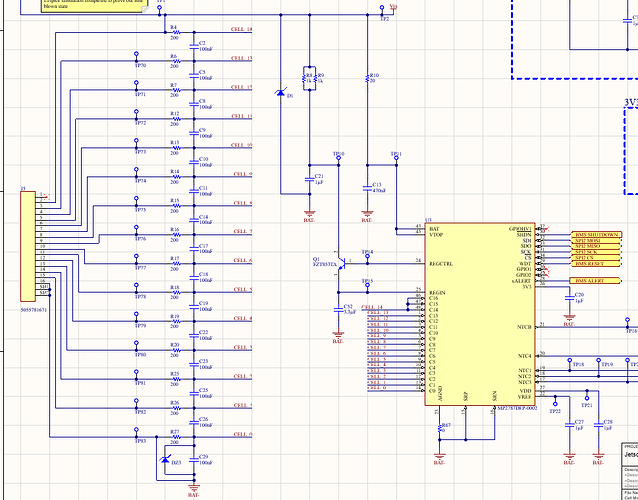Select resistor R8 symbol
The width and height of the screenshot is (638, 500).
click(306, 79)
